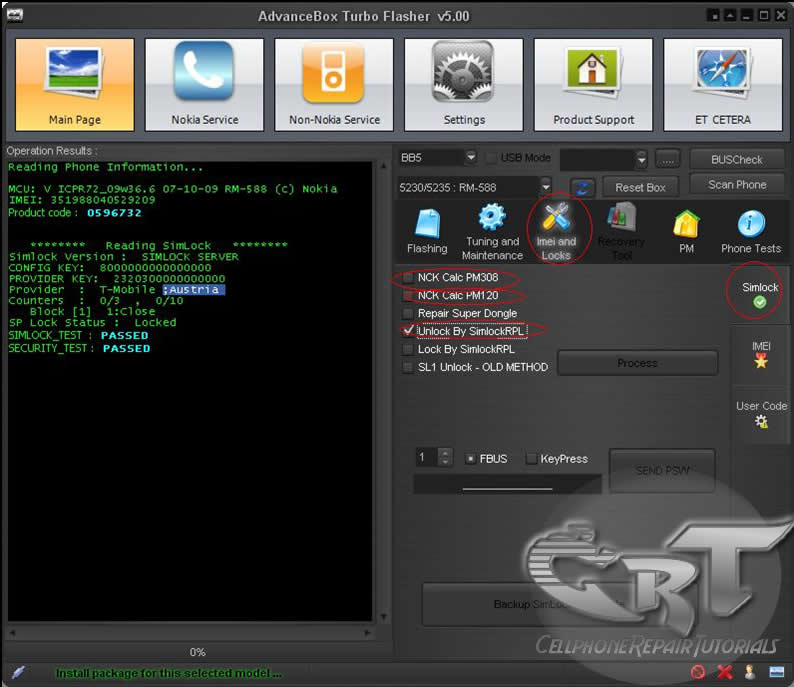
Task: Click the SP Lock Status Locked line
Action: point(93,322)
